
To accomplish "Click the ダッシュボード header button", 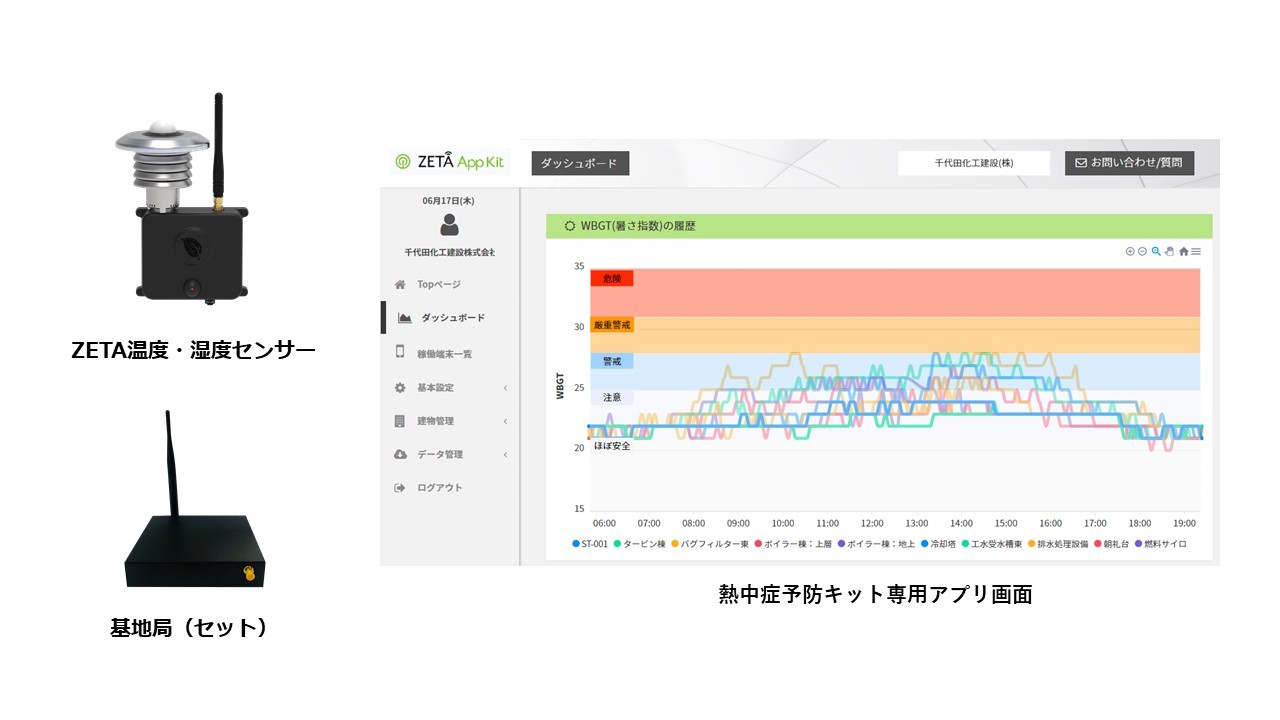I will [x=580, y=163].
